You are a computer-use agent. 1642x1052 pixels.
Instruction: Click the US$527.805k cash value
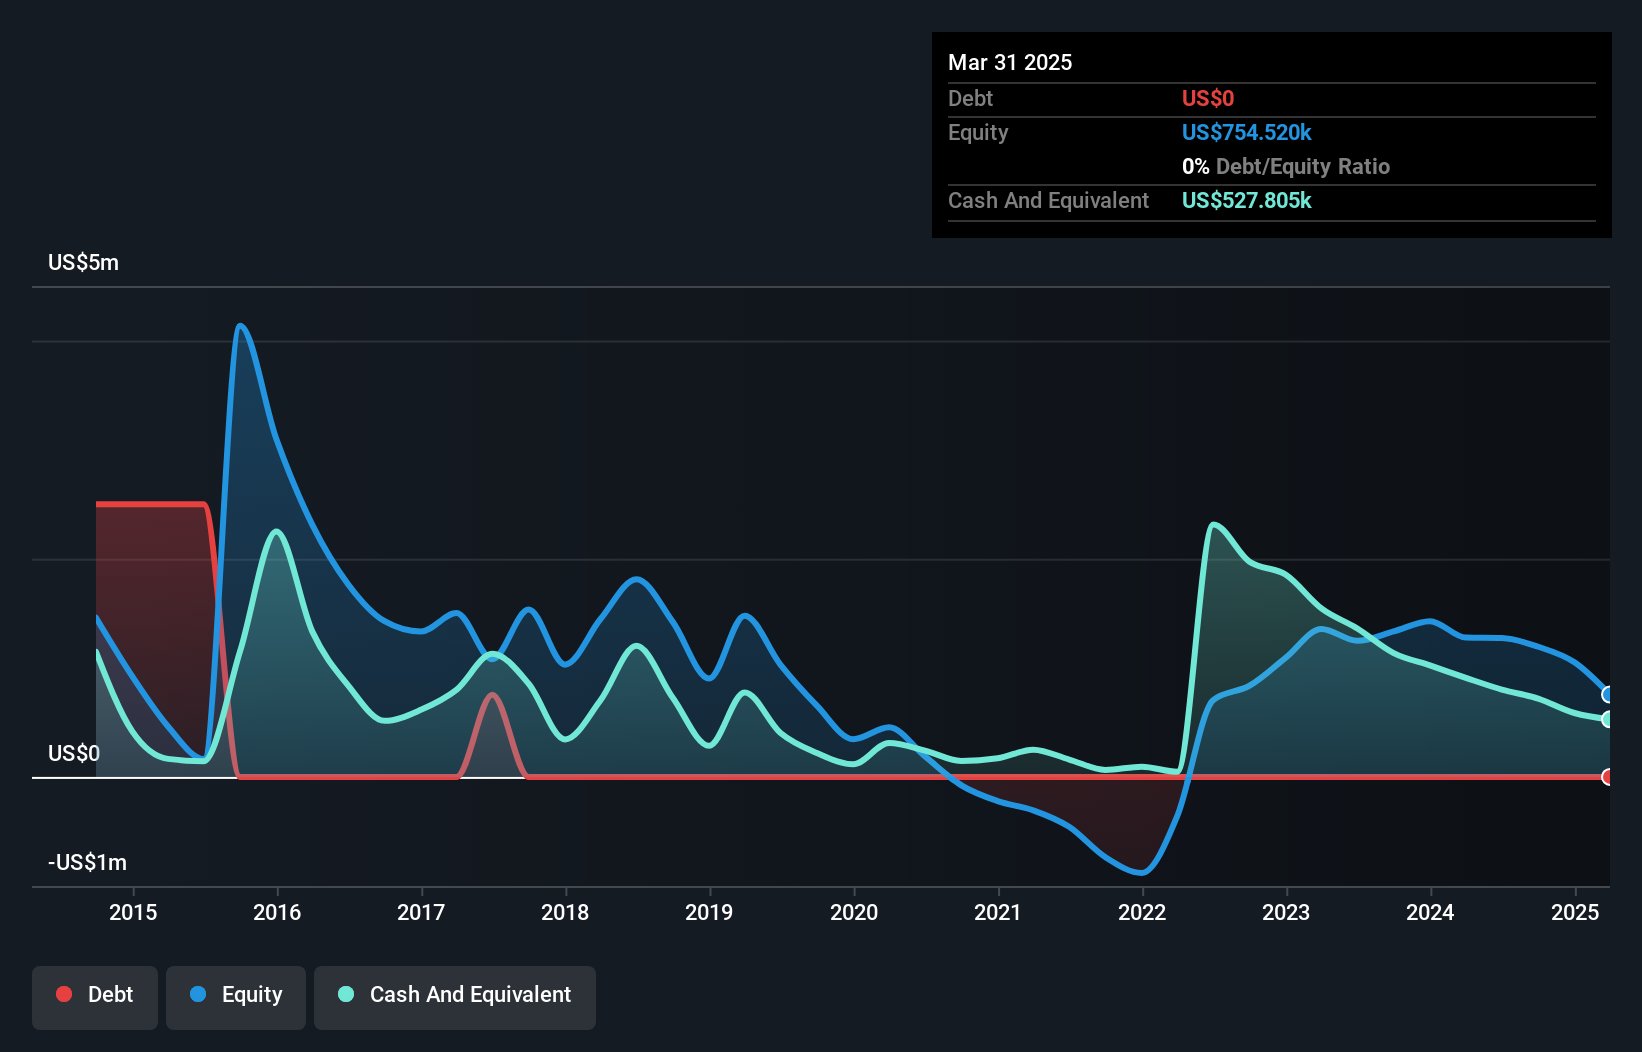tap(1246, 200)
